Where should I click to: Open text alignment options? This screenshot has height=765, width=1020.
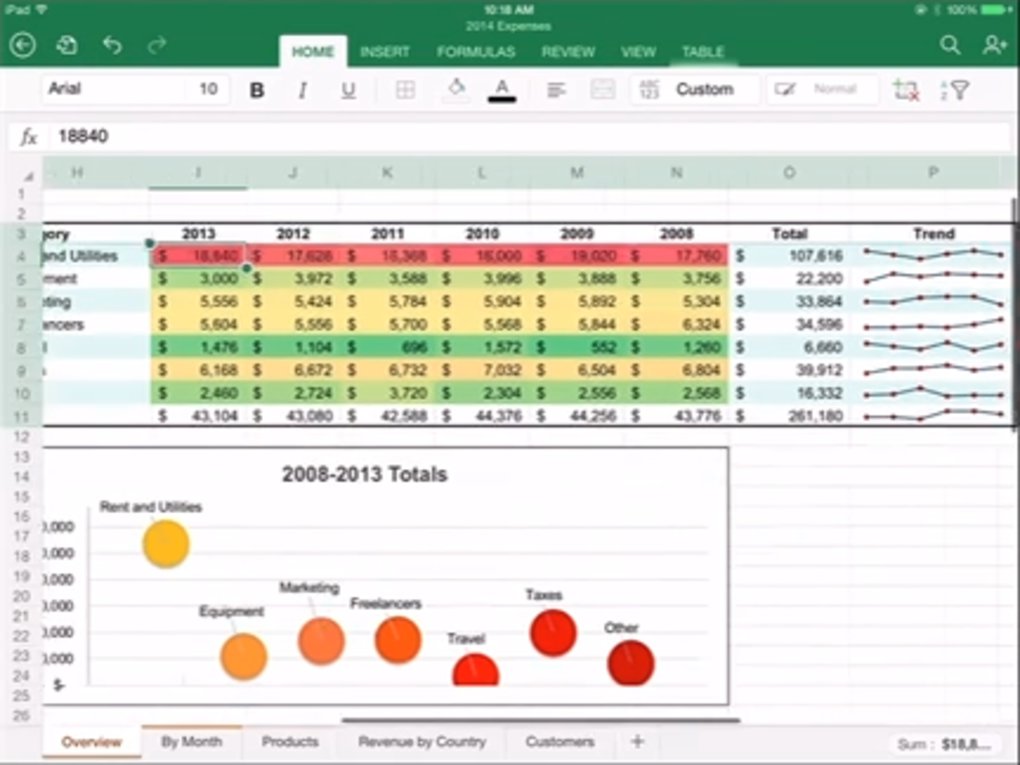[x=556, y=90]
